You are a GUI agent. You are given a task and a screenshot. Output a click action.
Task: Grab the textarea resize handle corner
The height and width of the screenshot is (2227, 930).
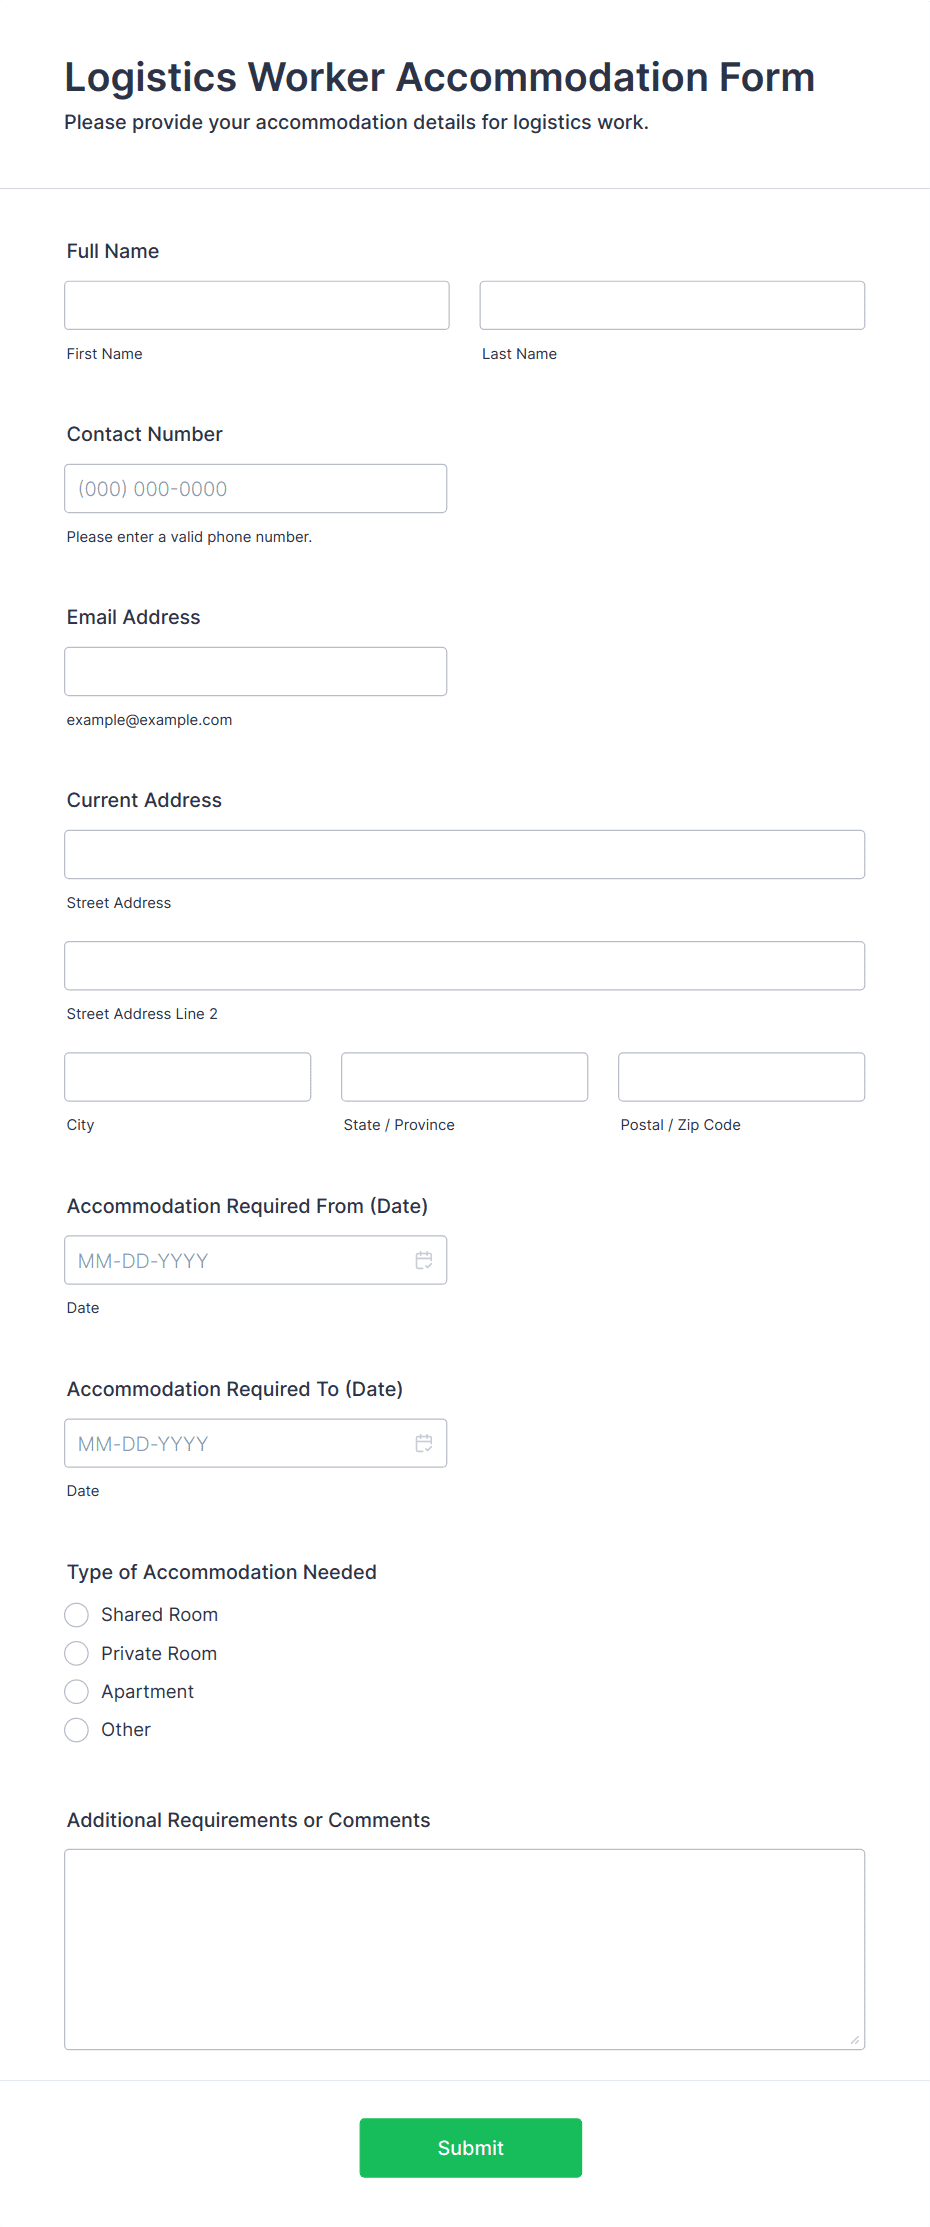pos(855,2040)
